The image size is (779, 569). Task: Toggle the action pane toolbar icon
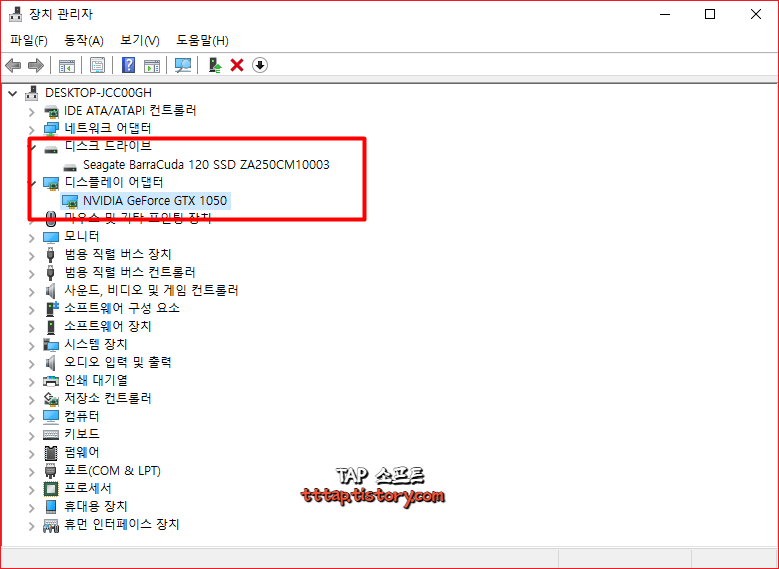coord(152,65)
